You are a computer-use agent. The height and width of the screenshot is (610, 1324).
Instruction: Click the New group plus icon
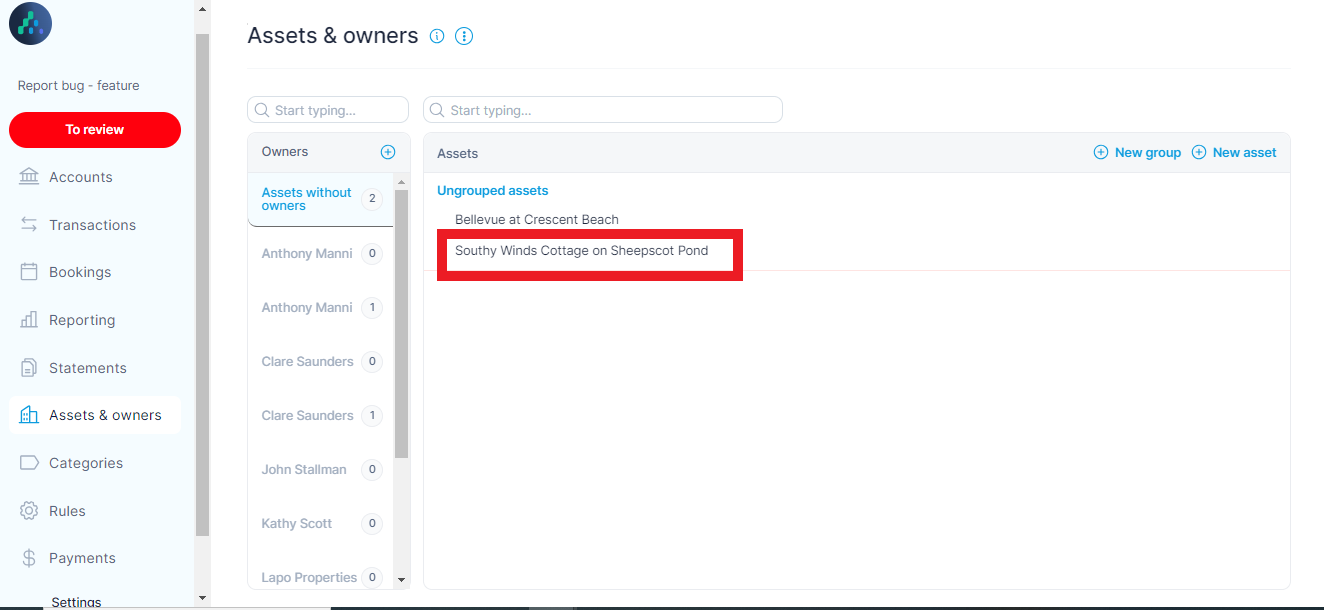tap(1101, 153)
